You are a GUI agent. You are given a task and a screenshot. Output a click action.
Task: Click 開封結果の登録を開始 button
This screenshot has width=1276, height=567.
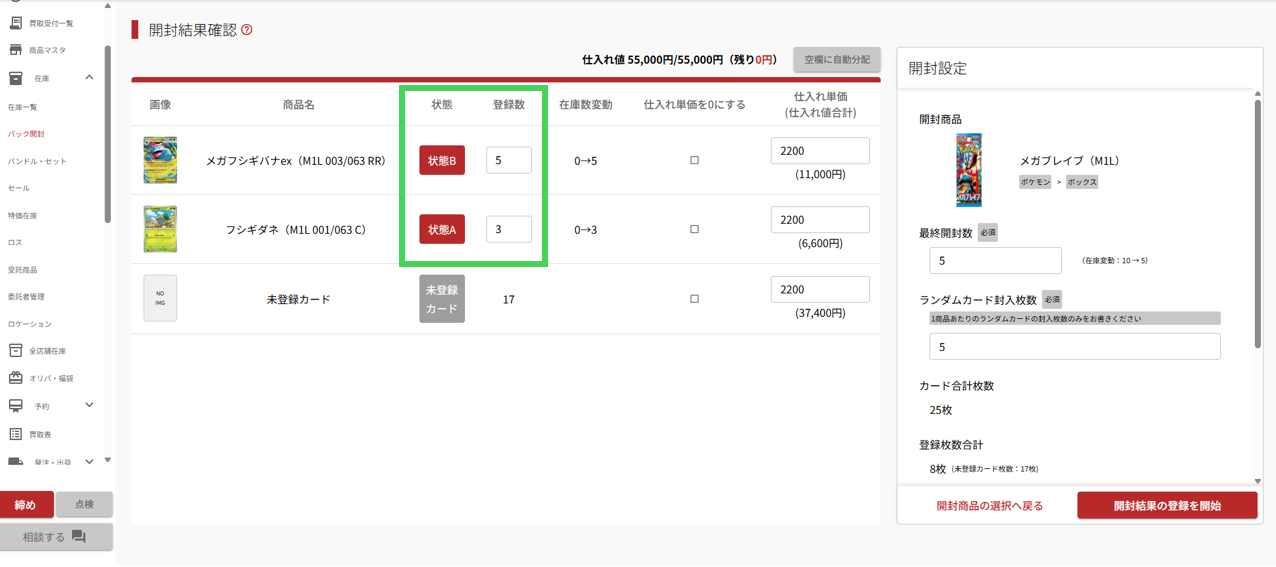(1167, 506)
